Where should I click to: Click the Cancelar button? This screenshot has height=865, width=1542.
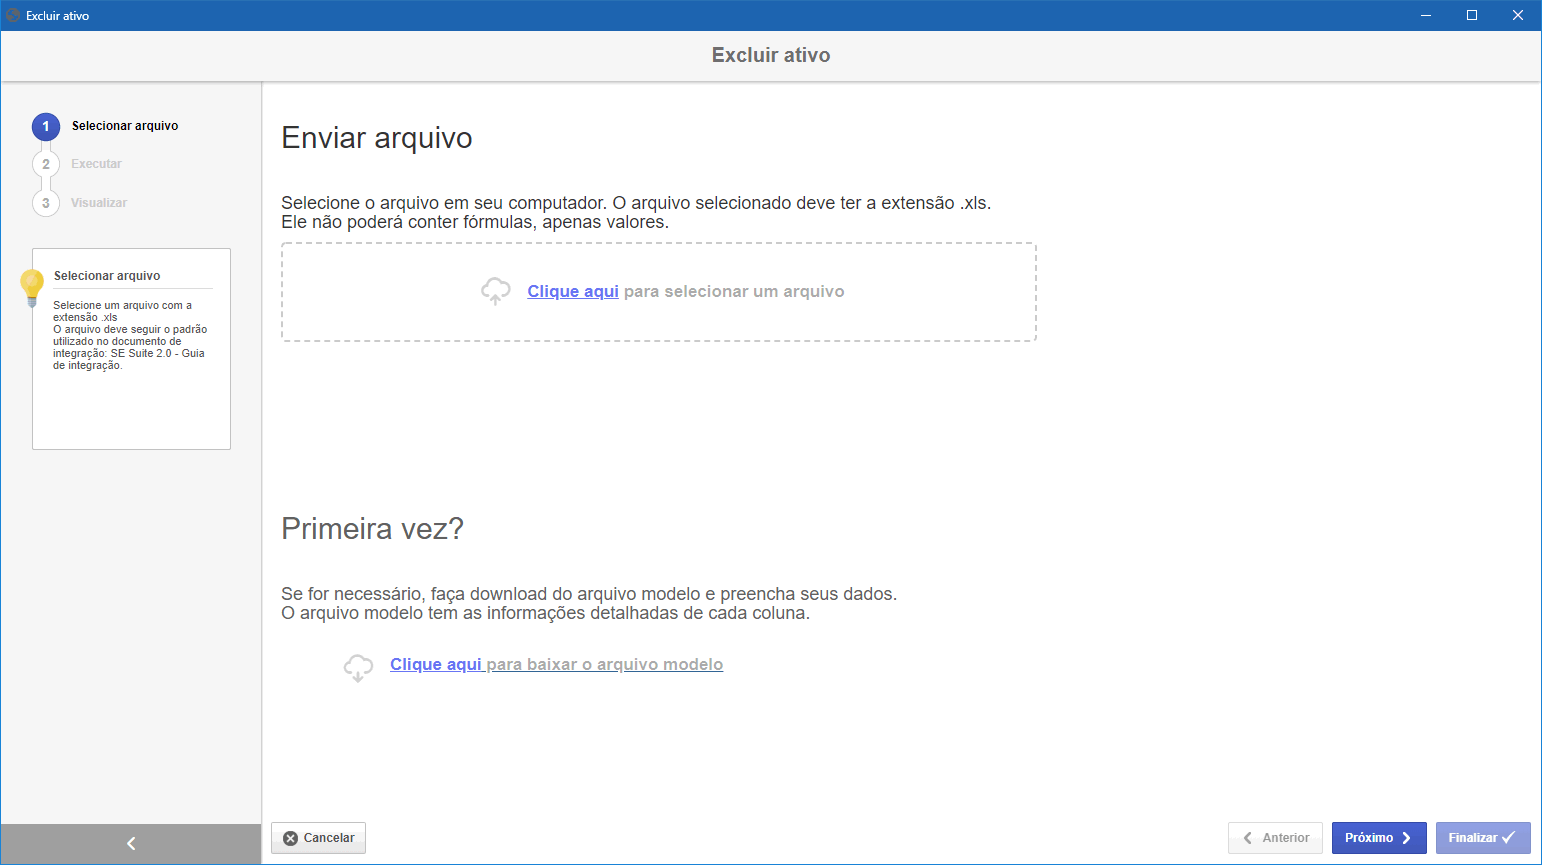(319, 838)
